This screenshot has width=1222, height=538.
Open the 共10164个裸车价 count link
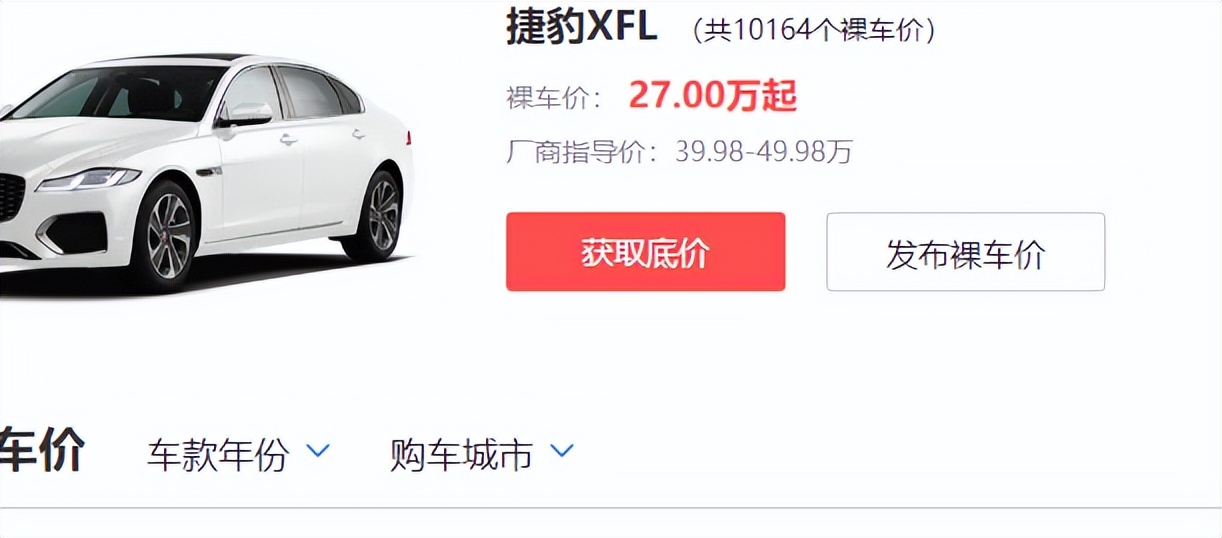click(815, 30)
